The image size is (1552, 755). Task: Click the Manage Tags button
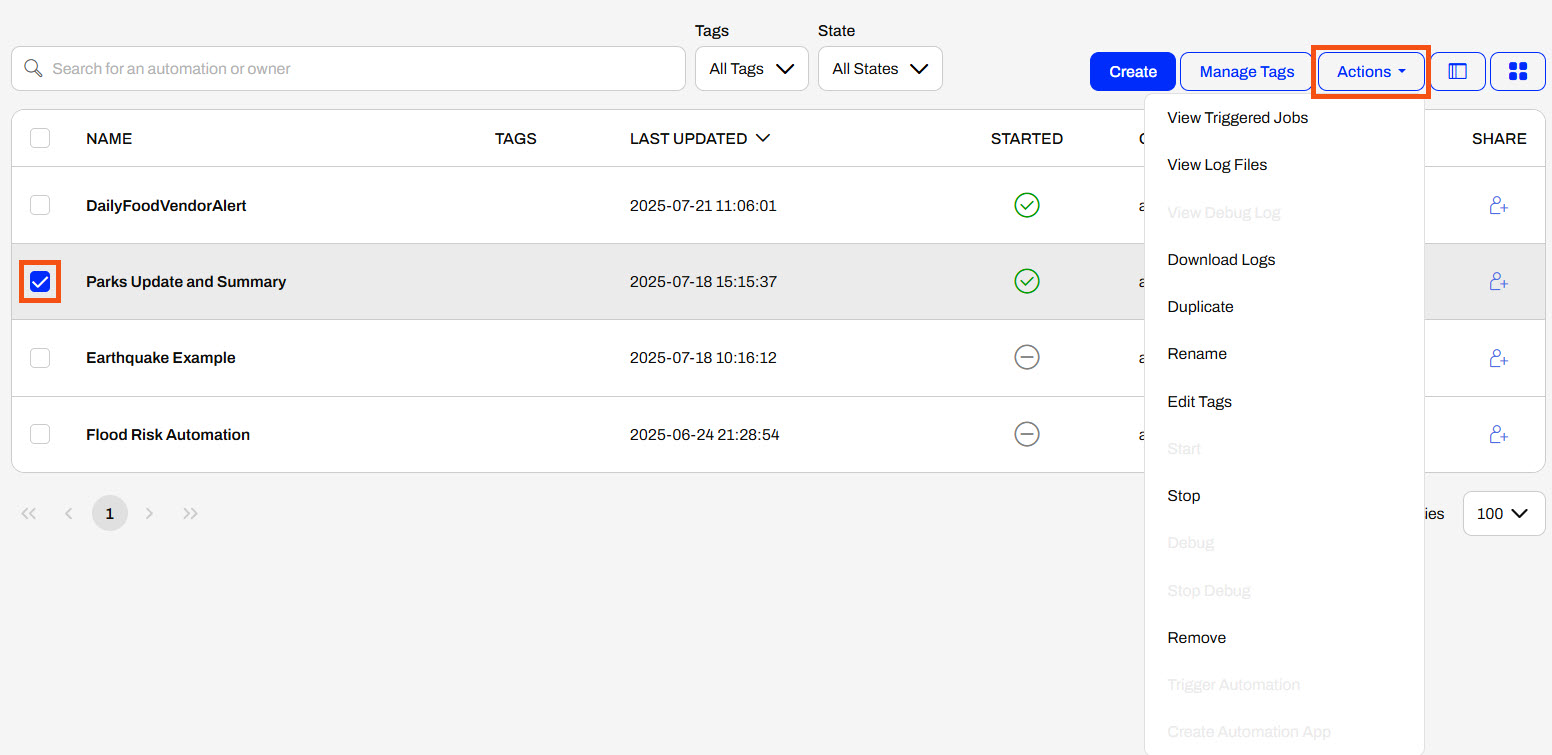pos(1246,71)
